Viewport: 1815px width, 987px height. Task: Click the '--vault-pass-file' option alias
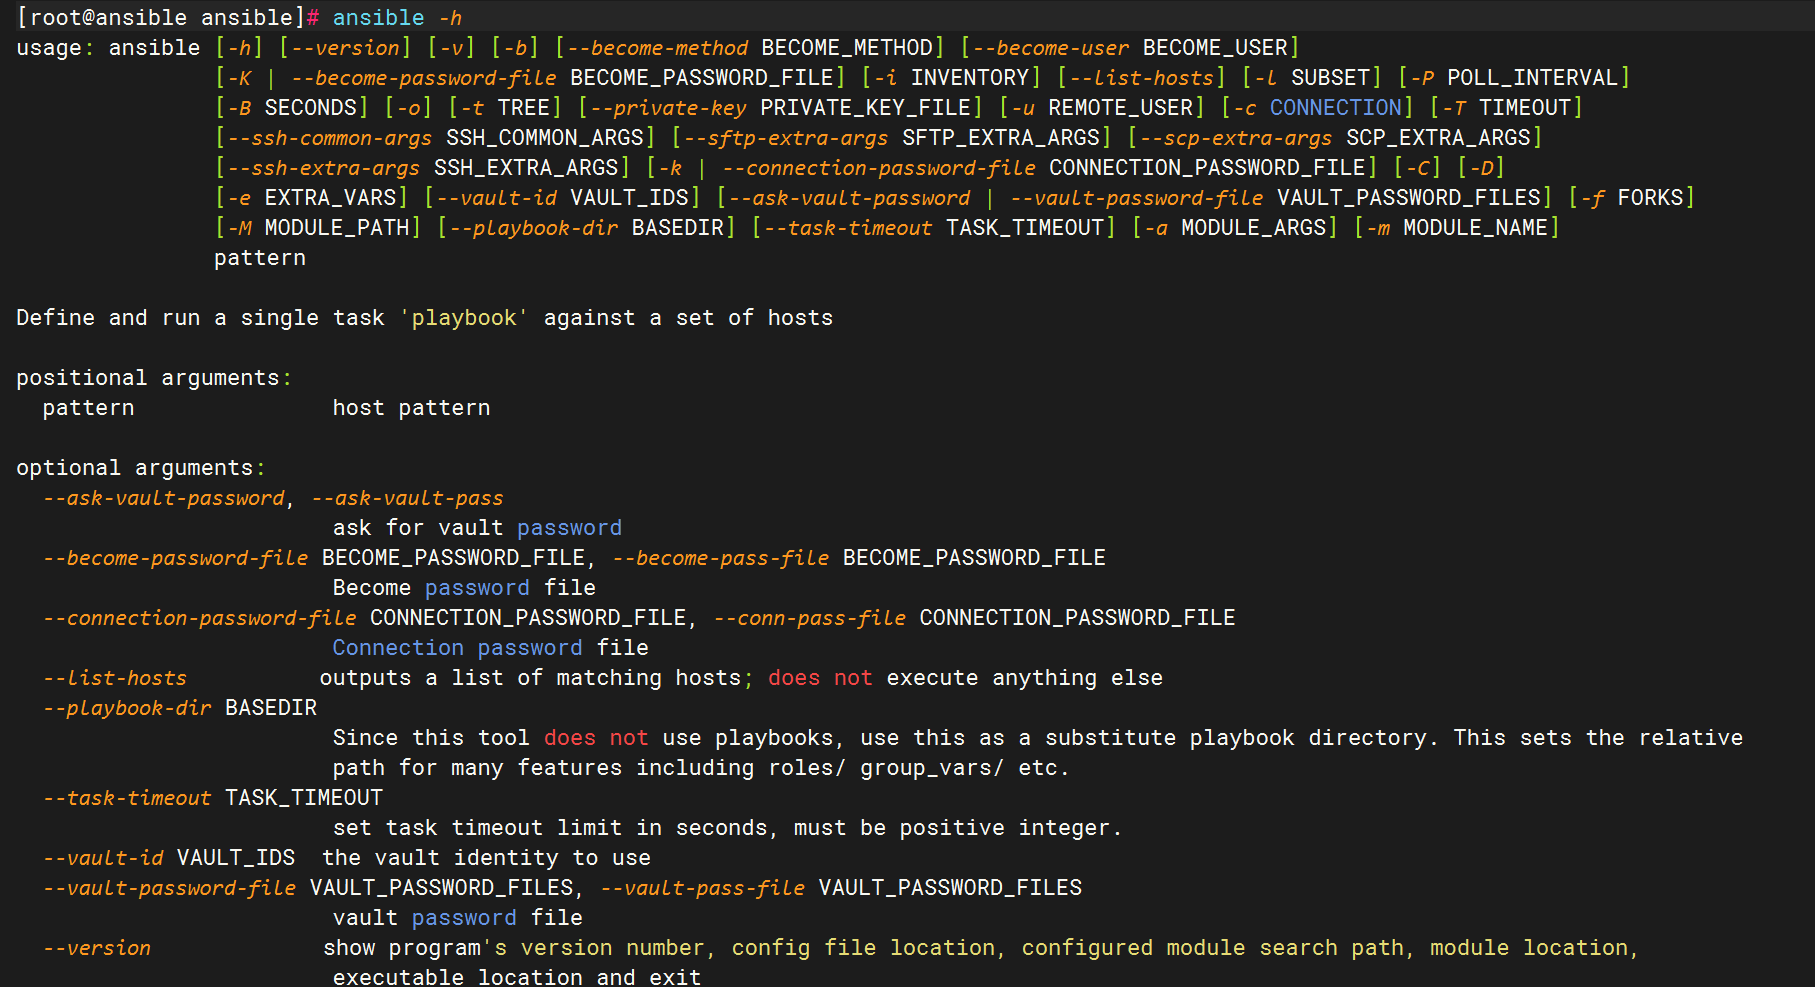tap(703, 888)
